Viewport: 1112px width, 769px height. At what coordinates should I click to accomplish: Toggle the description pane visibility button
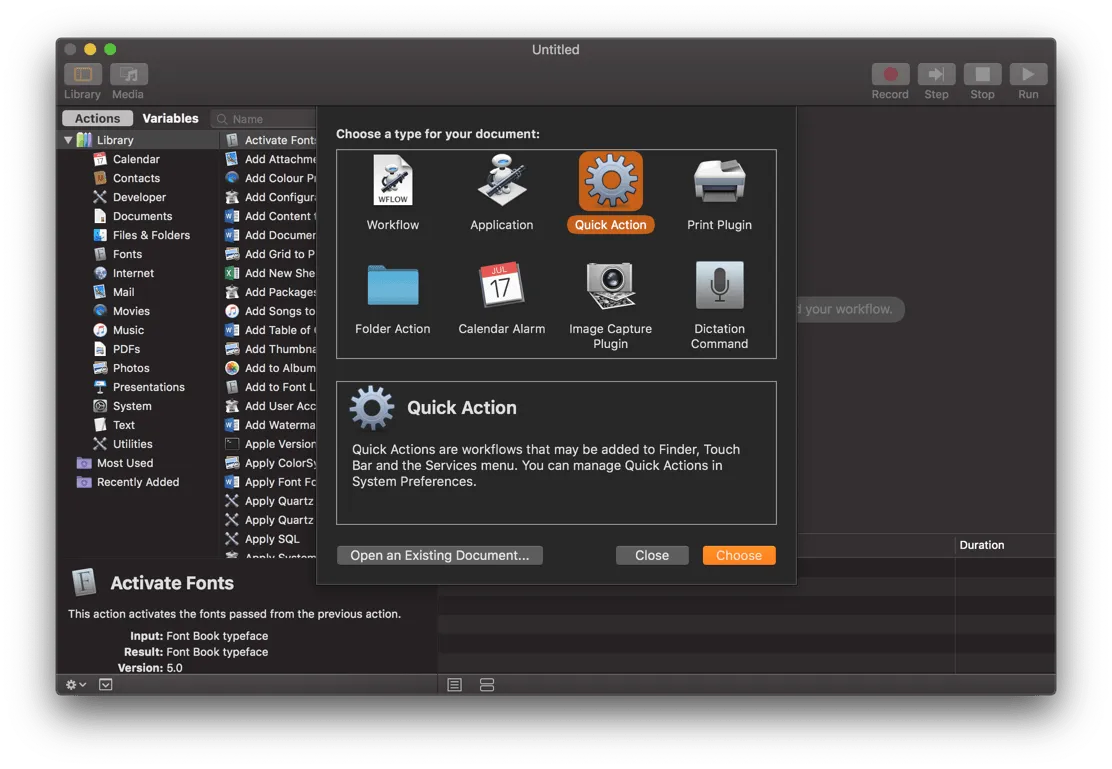tap(106, 685)
